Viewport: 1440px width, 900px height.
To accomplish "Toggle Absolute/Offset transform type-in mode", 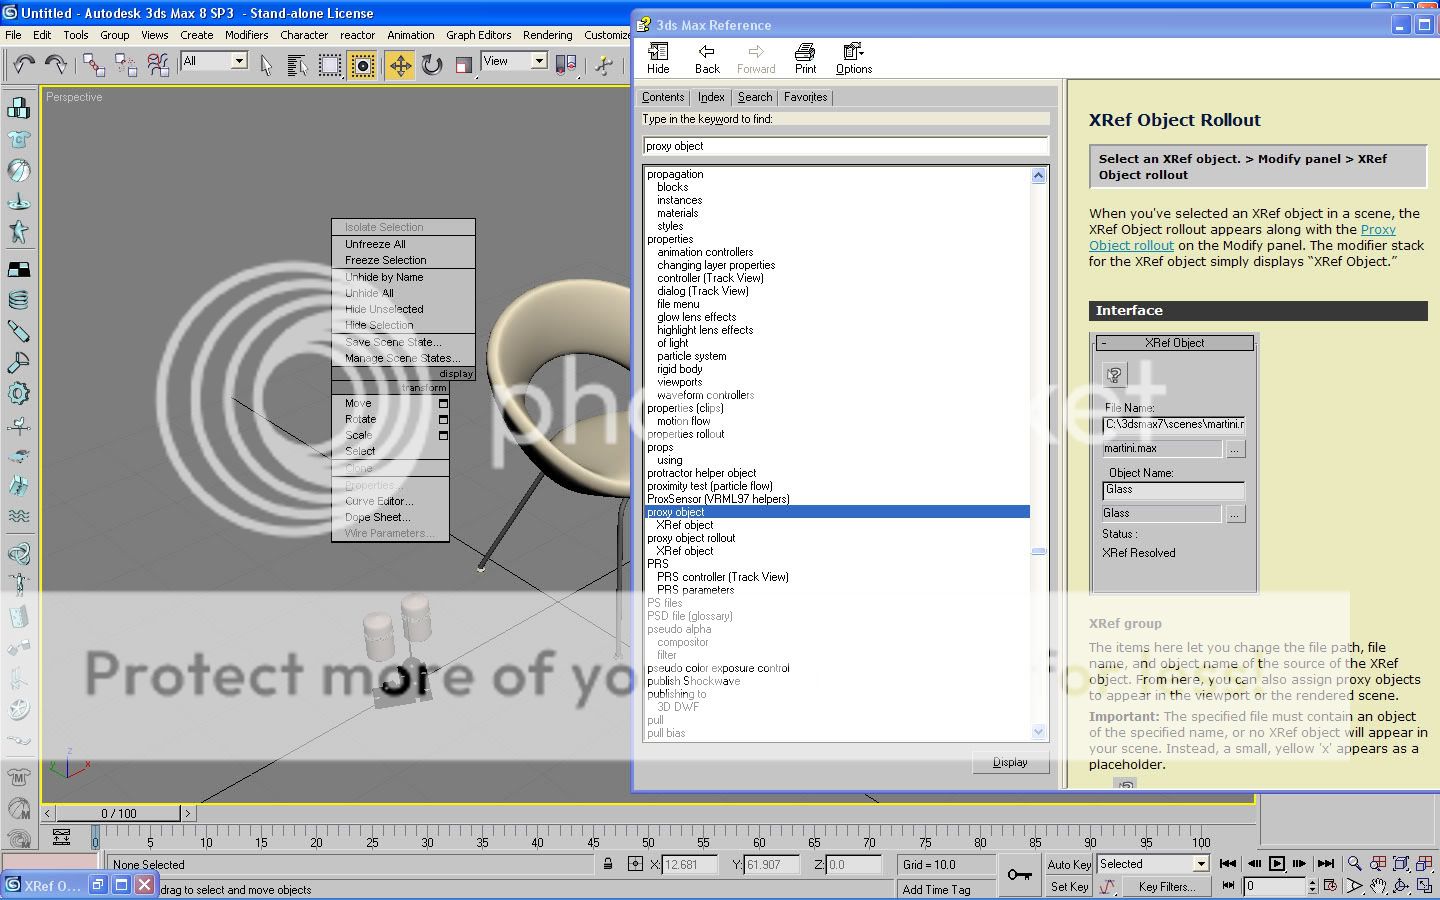I will [x=635, y=864].
